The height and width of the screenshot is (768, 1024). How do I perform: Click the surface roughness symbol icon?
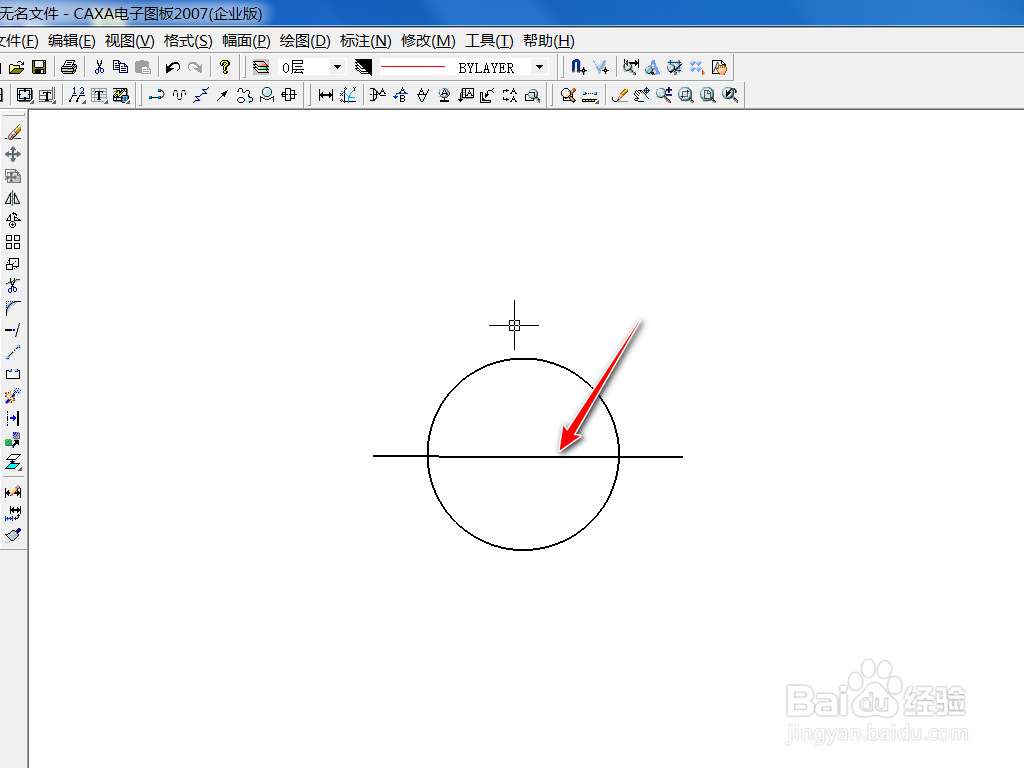(x=423, y=95)
